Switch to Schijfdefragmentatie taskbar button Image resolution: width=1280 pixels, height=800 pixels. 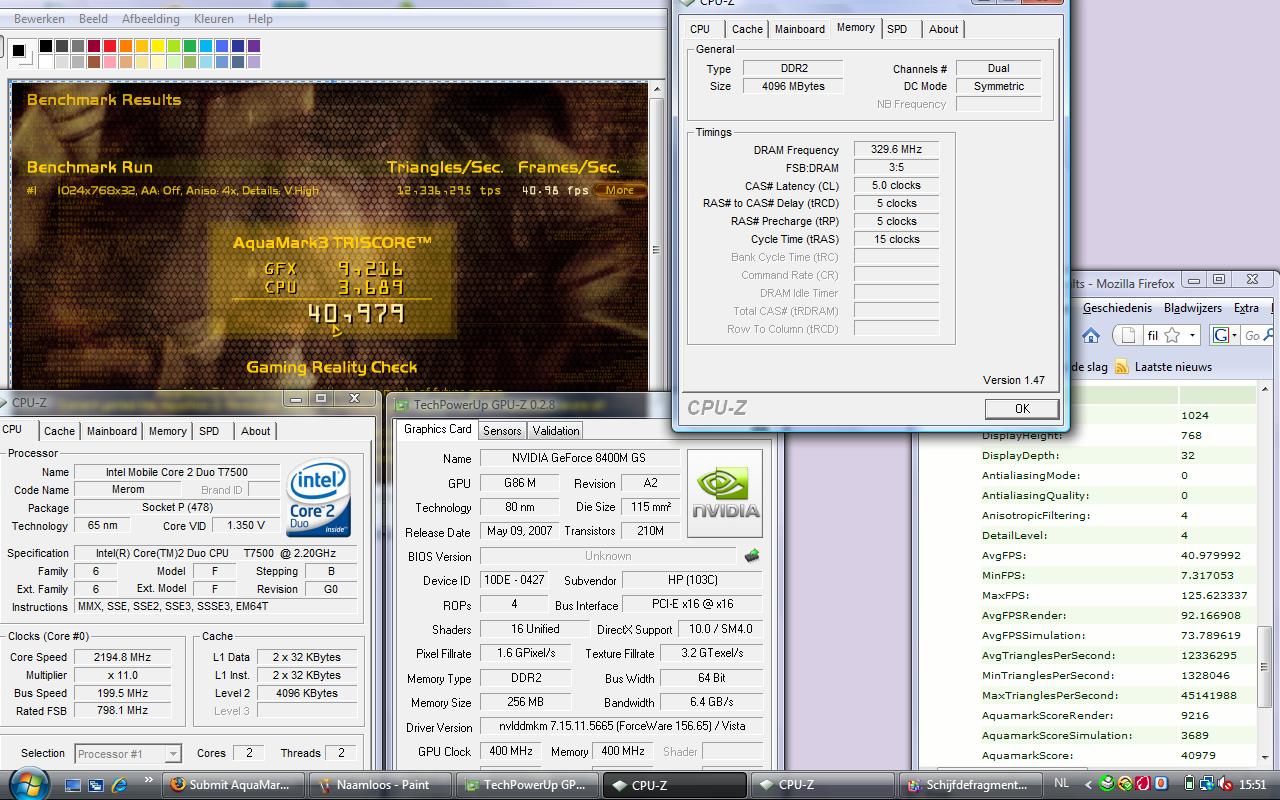(x=969, y=785)
